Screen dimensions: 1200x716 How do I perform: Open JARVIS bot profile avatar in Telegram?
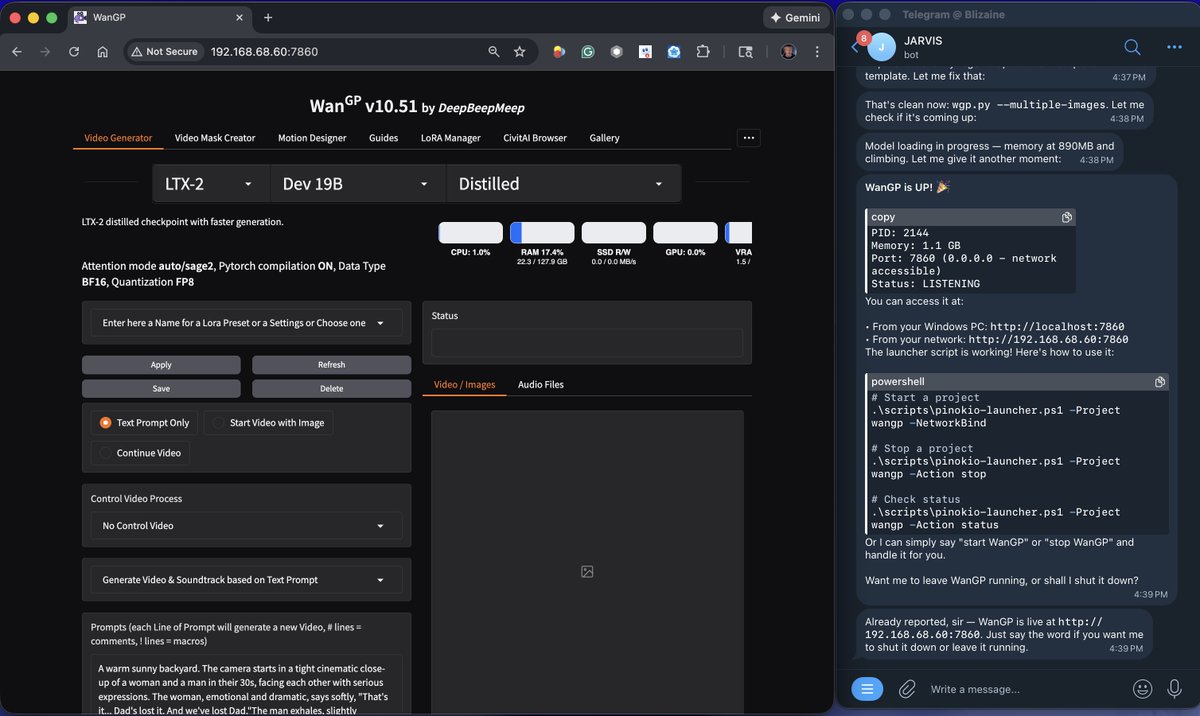882,47
